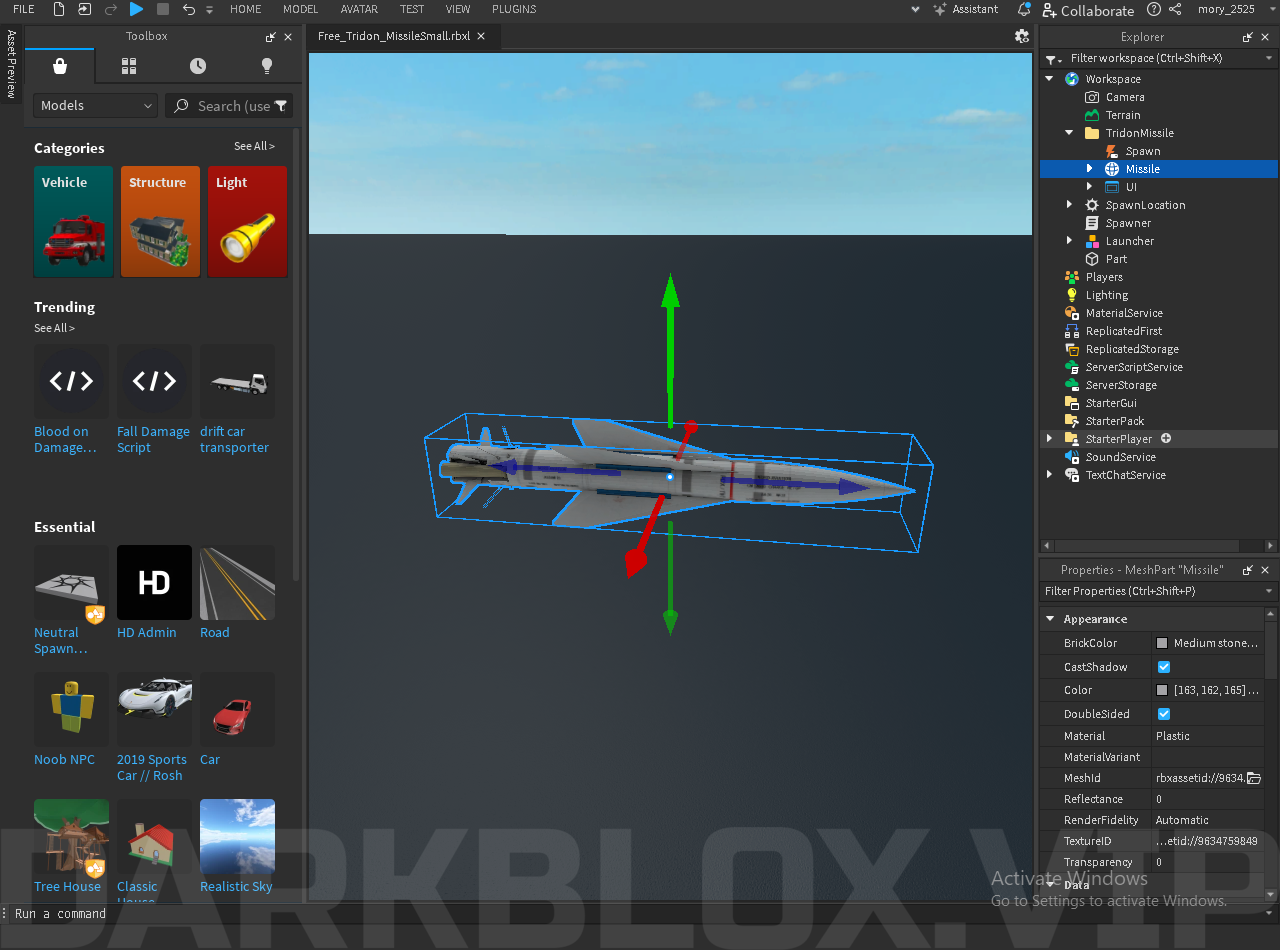Open the Vehicle category card

coord(74,222)
